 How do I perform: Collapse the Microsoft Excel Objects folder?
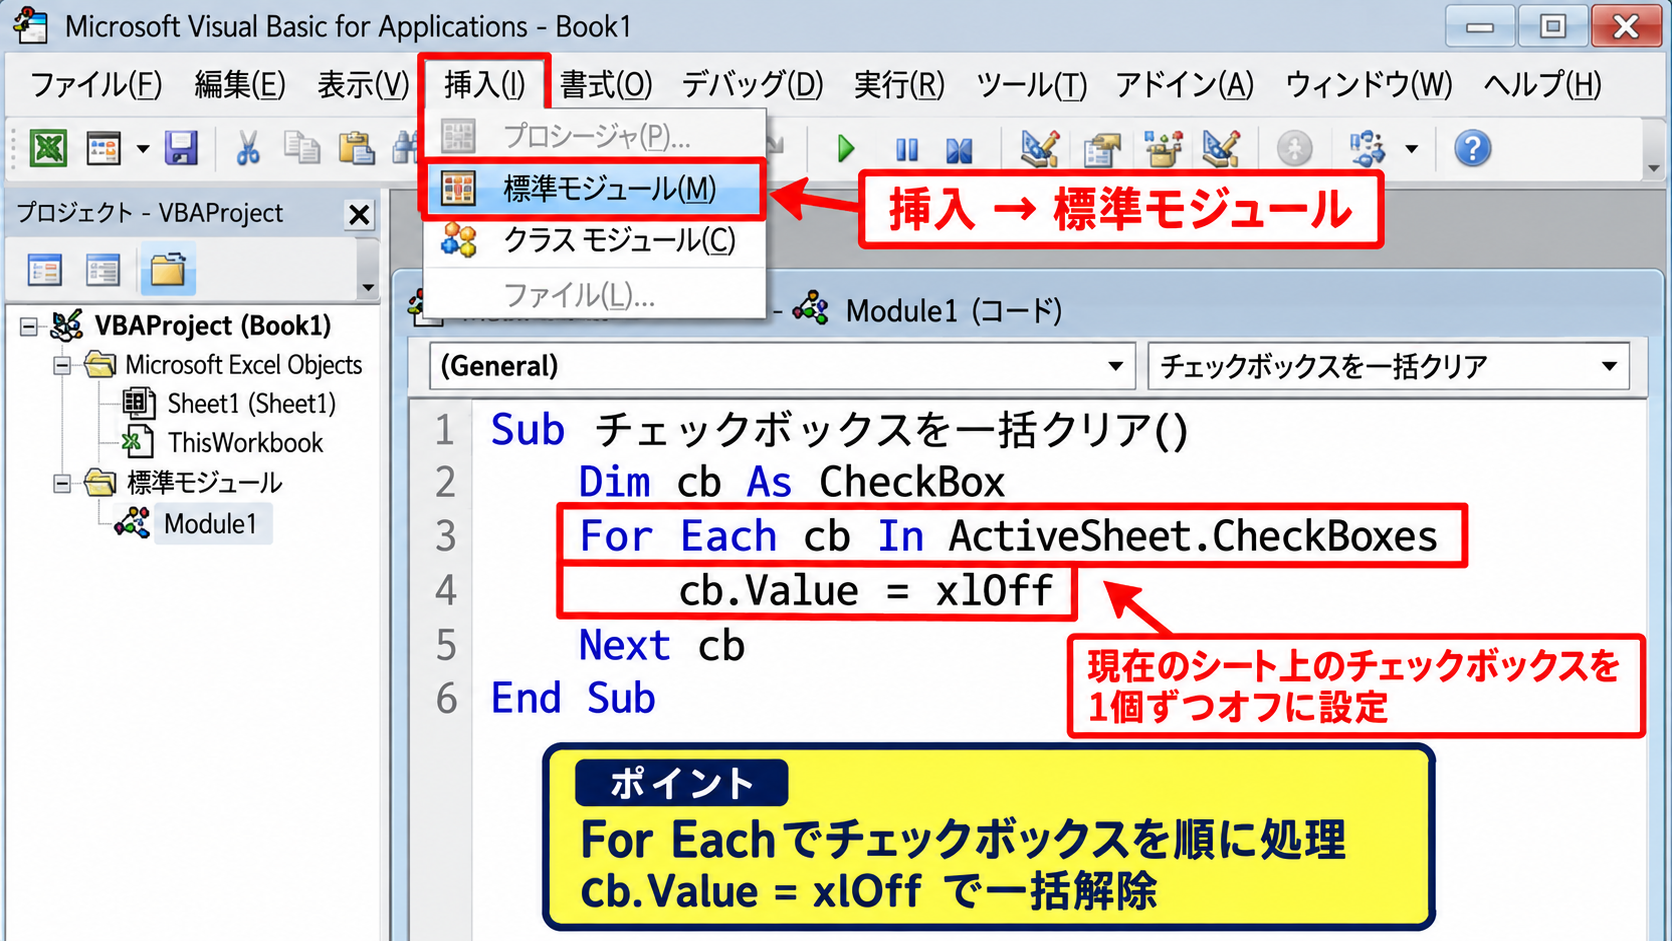click(x=62, y=366)
